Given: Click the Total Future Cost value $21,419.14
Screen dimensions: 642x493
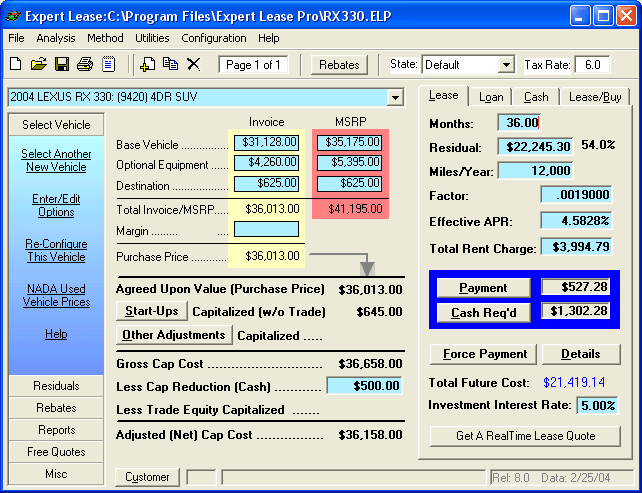Looking at the screenshot, I should point(574,382).
